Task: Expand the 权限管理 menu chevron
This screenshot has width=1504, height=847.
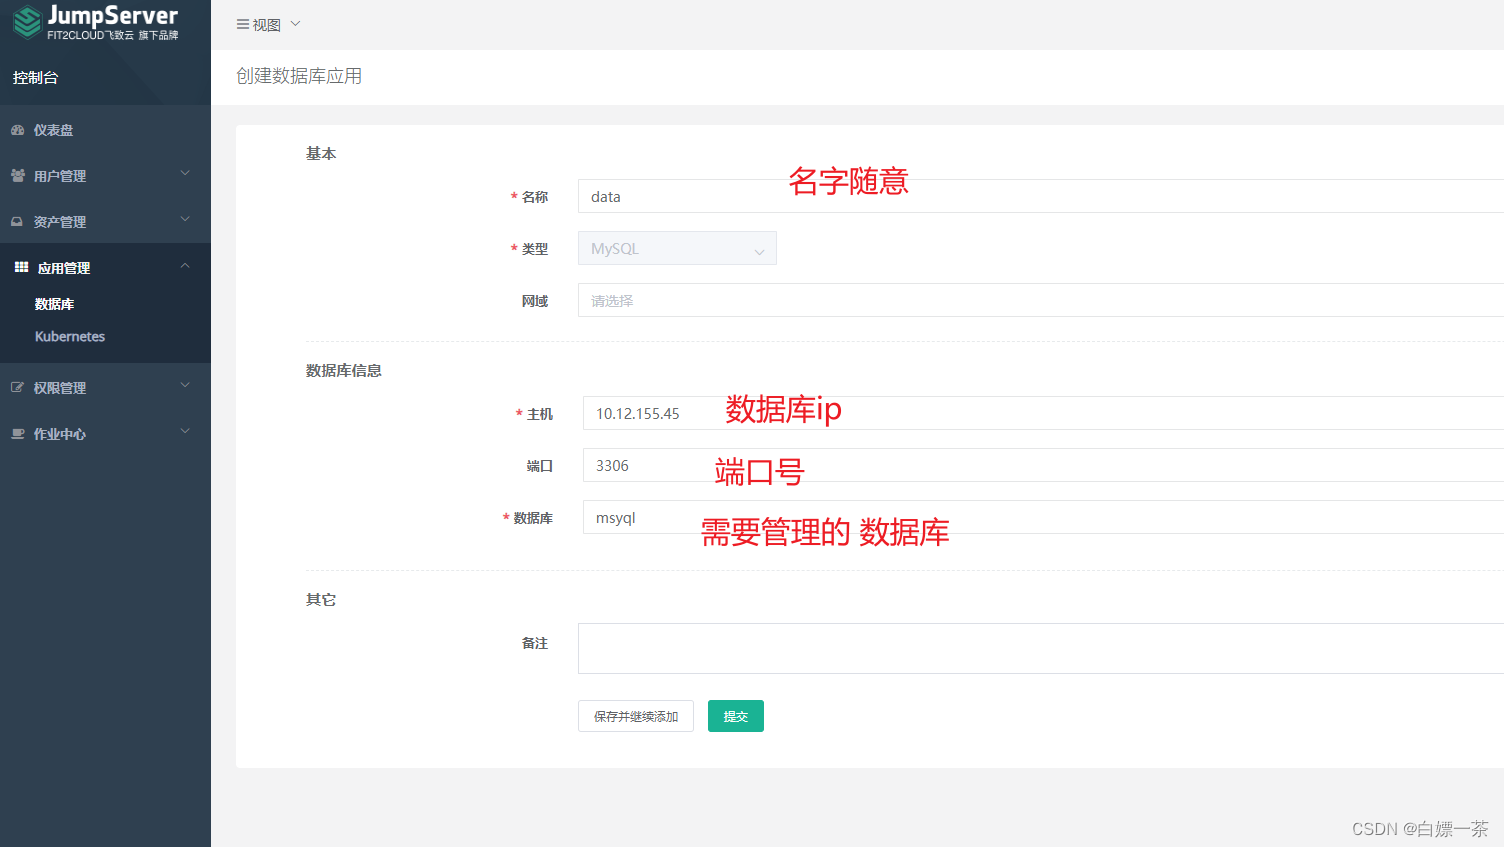Action: (x=185, y=386)
